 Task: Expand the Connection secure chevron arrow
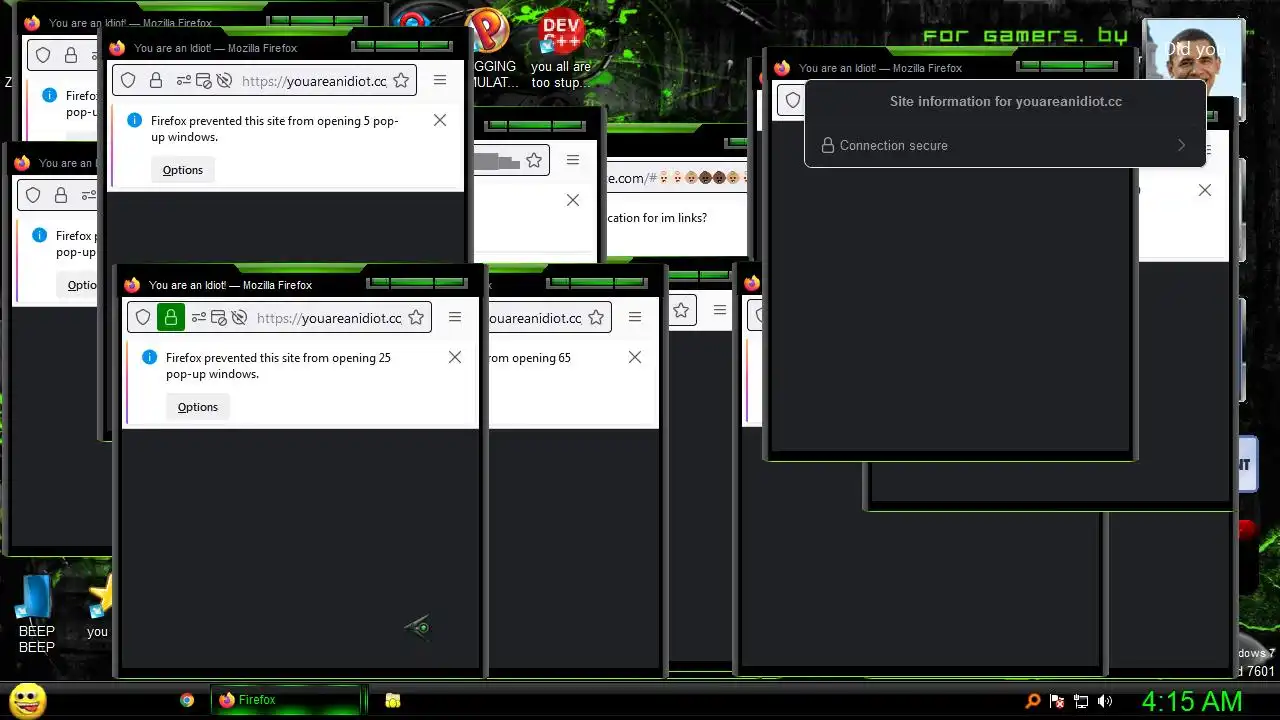[1181, 145]
